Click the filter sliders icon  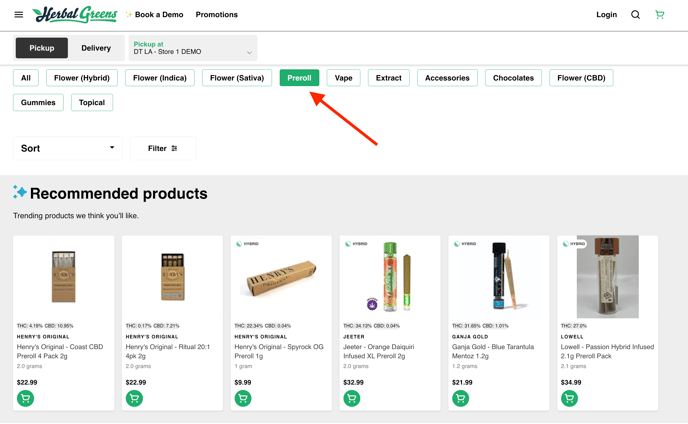click(x=174, y=148)
